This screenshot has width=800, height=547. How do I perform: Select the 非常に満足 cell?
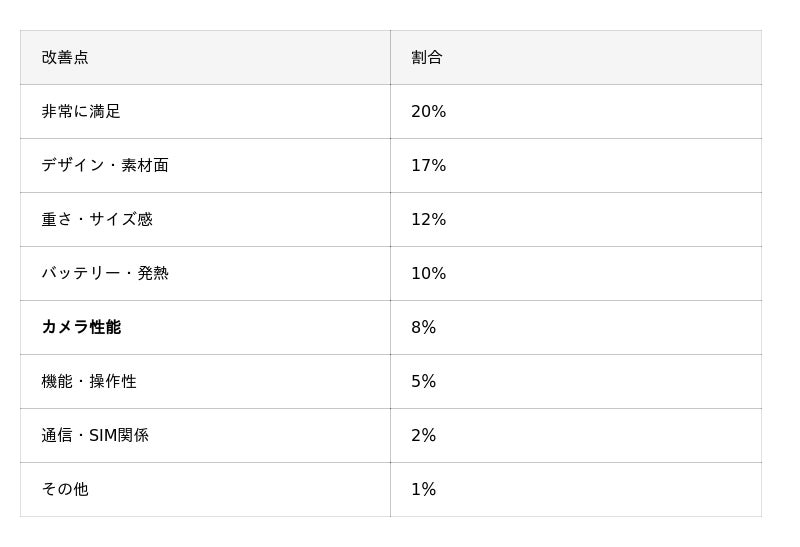(81, 112)
